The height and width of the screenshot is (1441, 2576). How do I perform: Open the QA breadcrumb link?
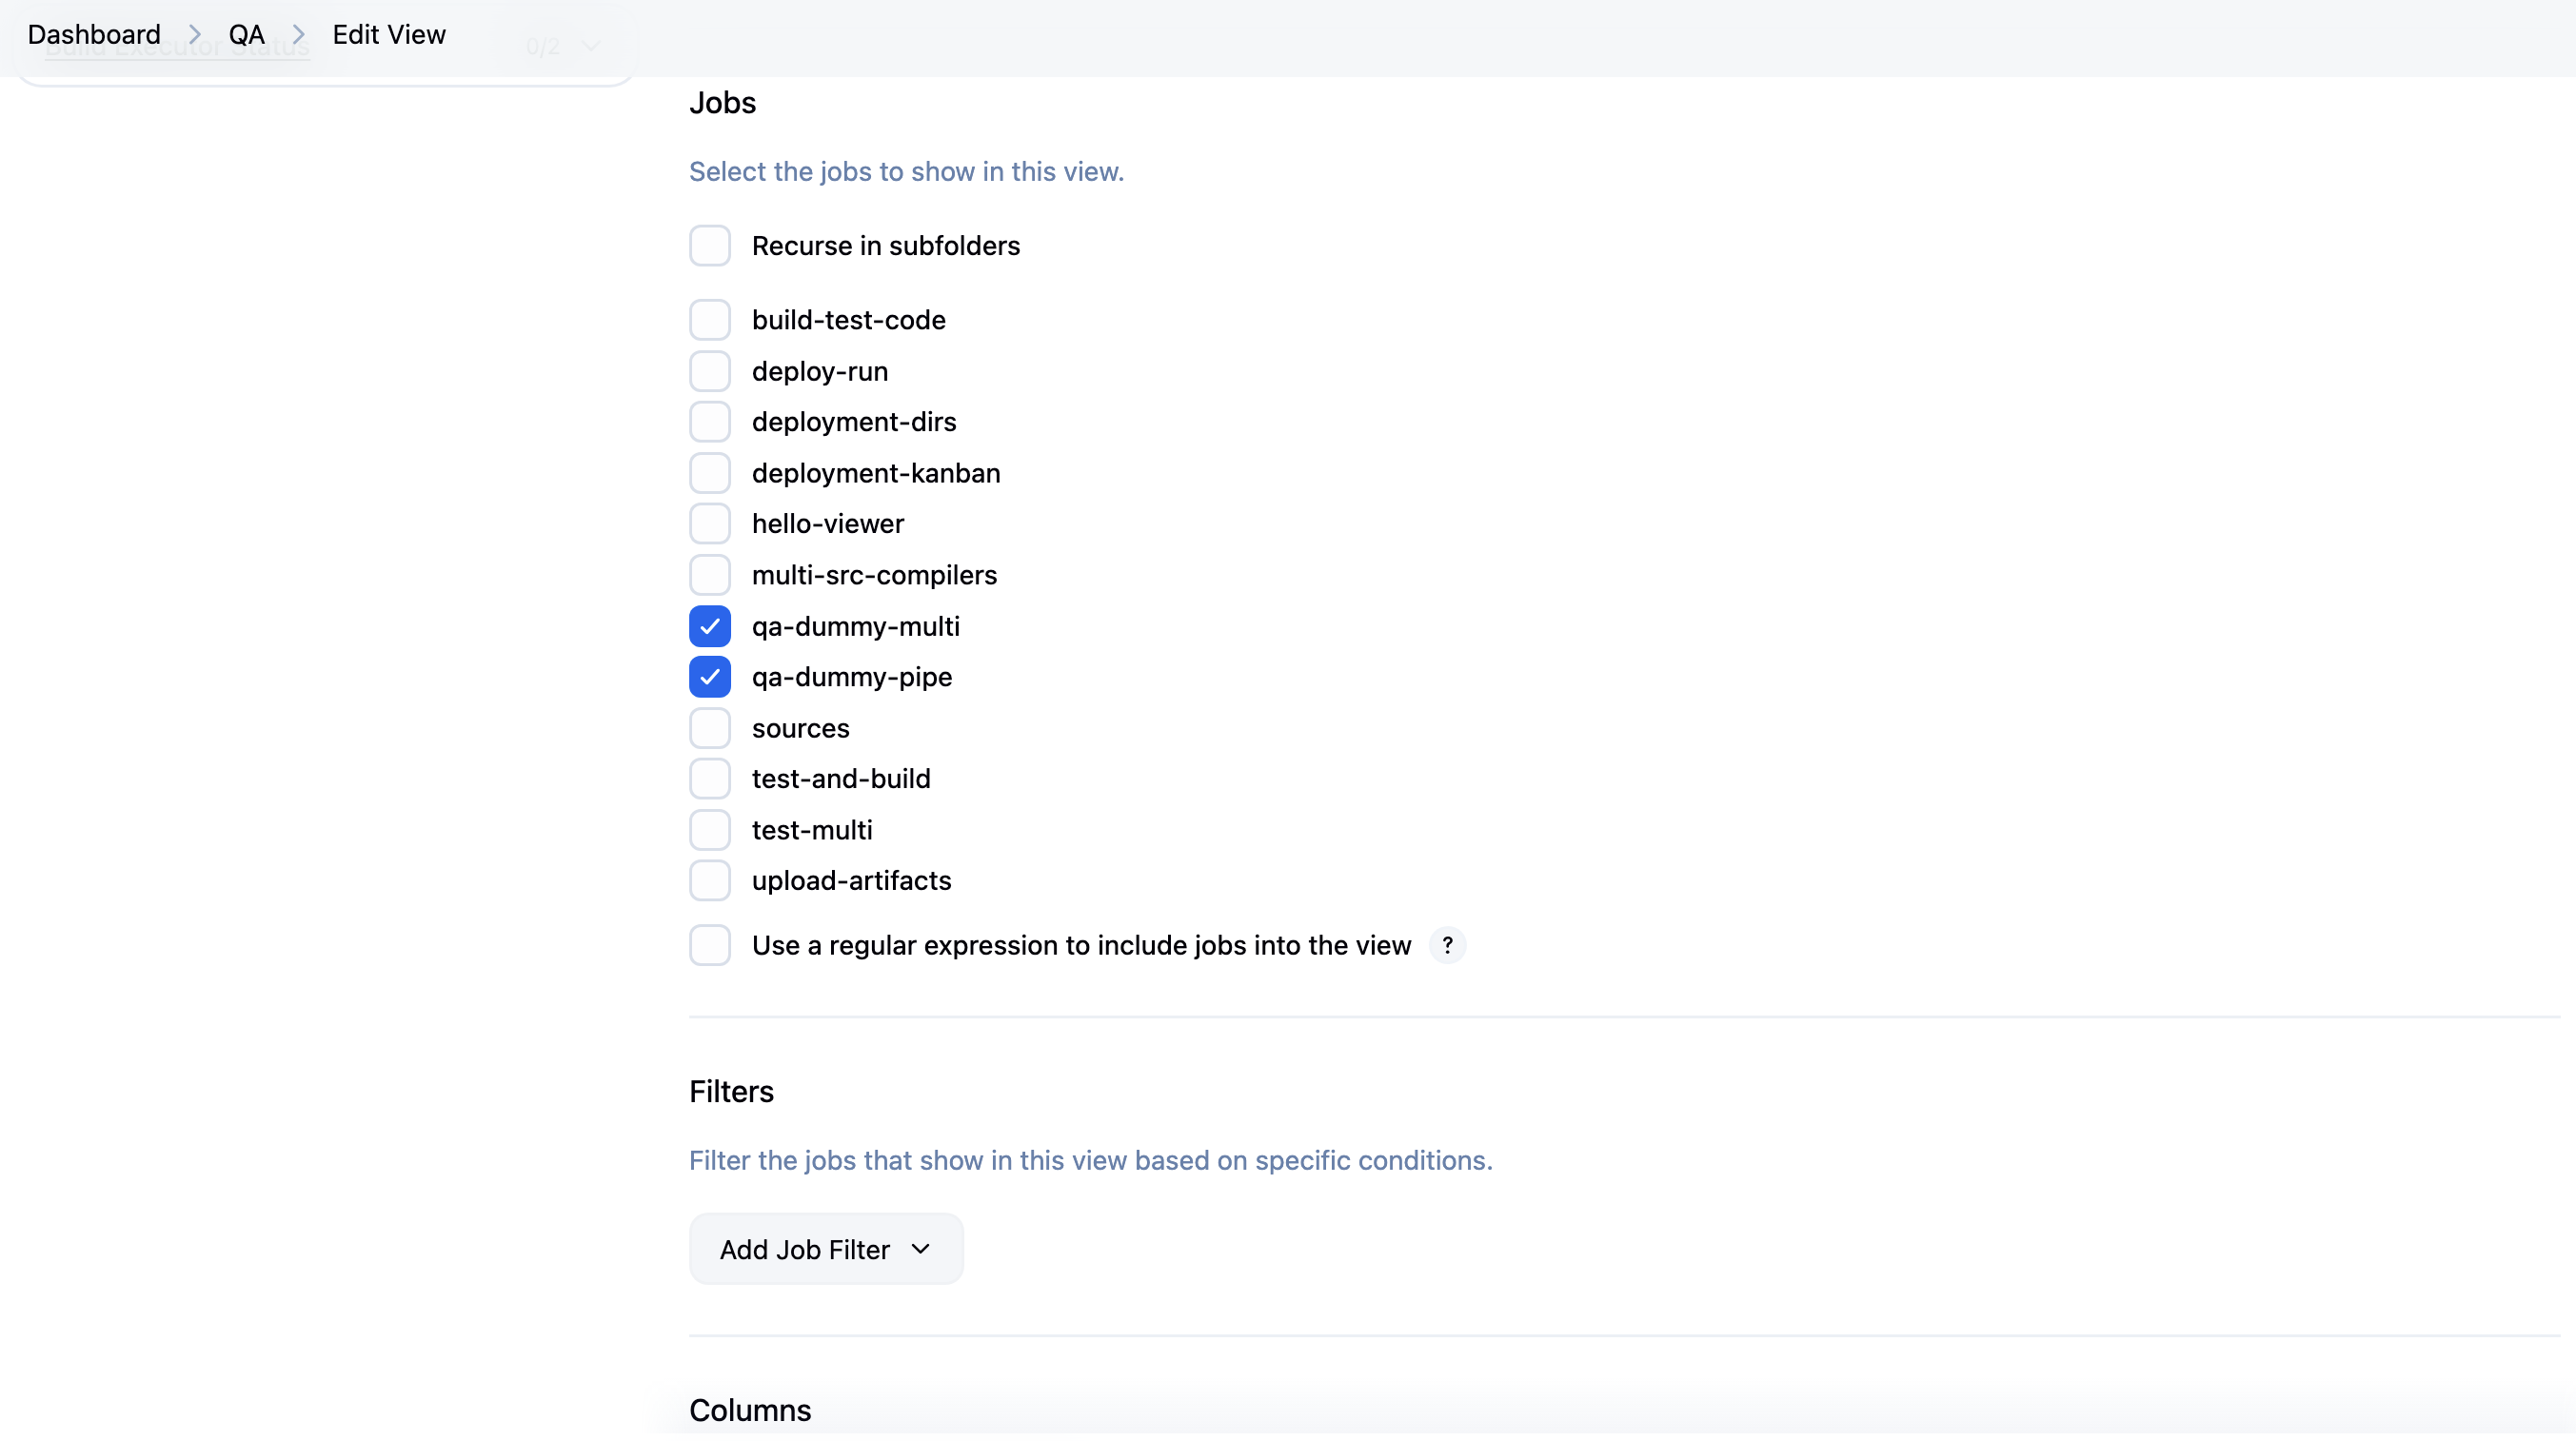[246, 35]
